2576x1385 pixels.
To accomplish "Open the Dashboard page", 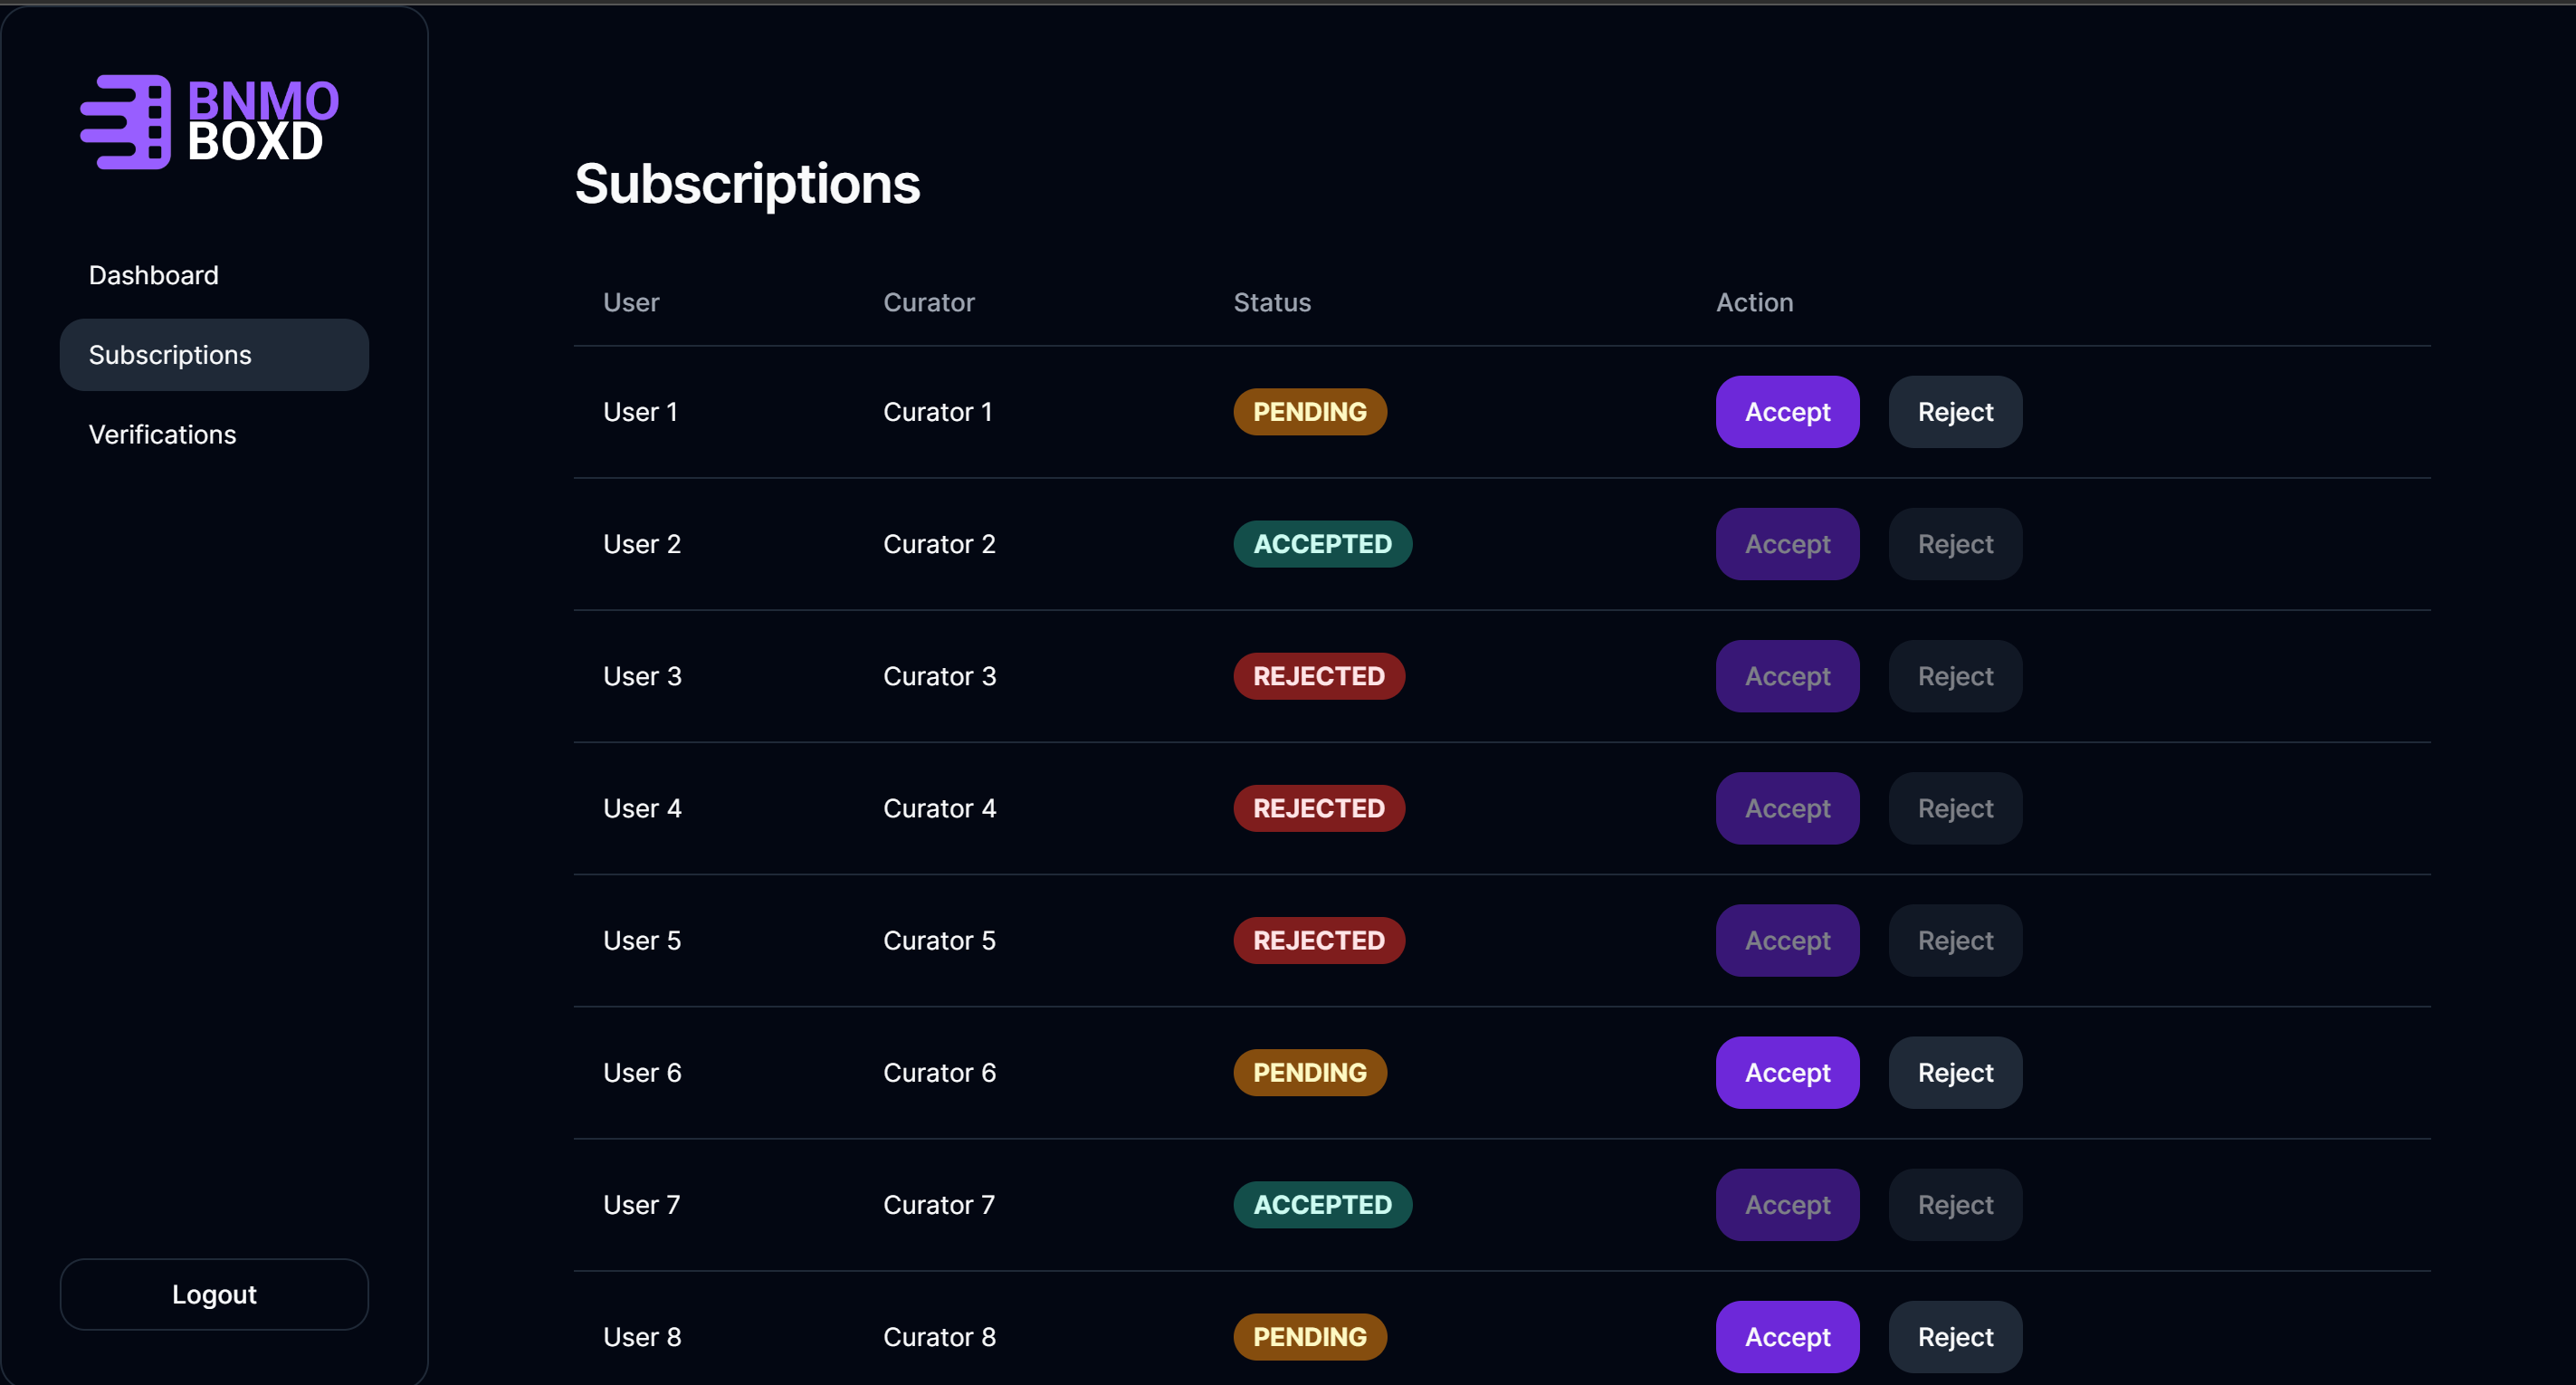I will (x=153, y=275).
